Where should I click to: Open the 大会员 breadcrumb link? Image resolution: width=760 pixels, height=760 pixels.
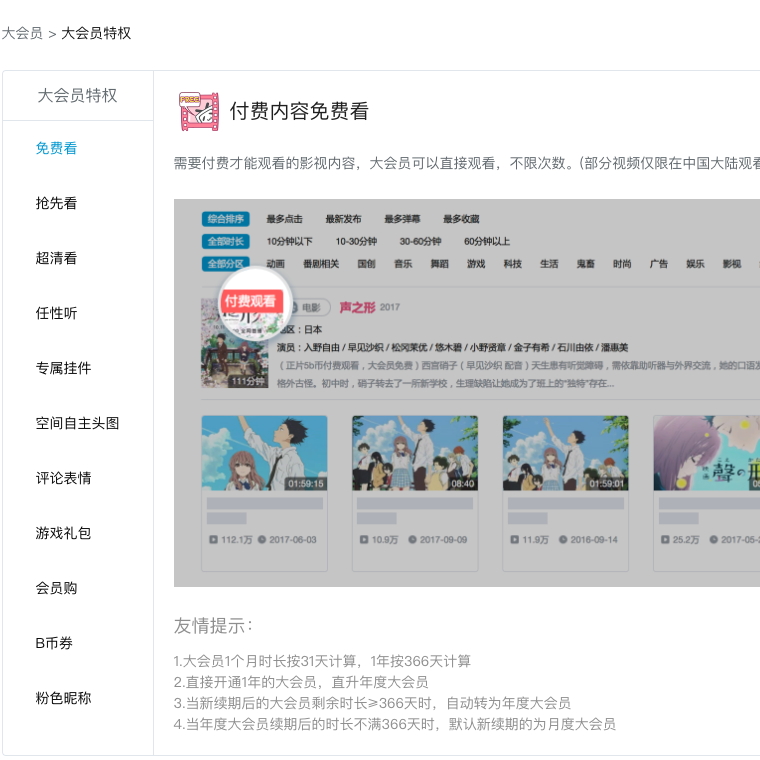click(x=22, y=33)
